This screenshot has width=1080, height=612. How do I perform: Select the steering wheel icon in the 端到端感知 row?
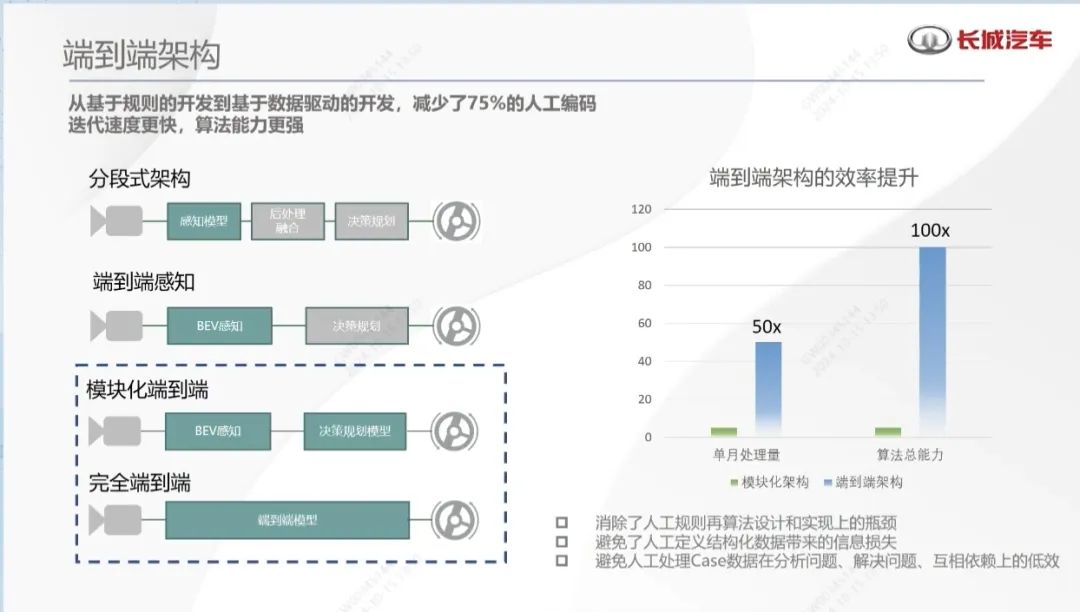(456, 326)
